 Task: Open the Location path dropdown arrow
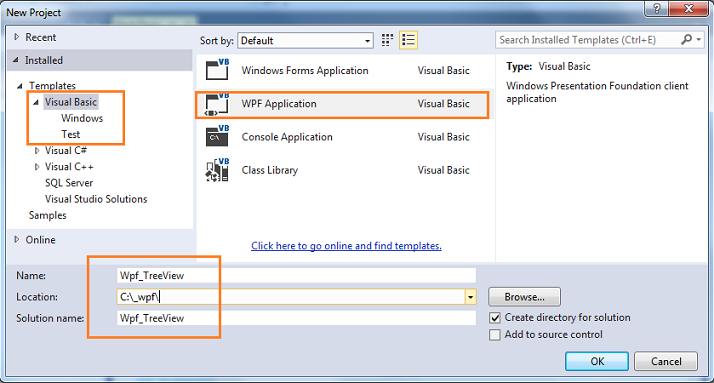pyautogui.click(x=470, y=297)
